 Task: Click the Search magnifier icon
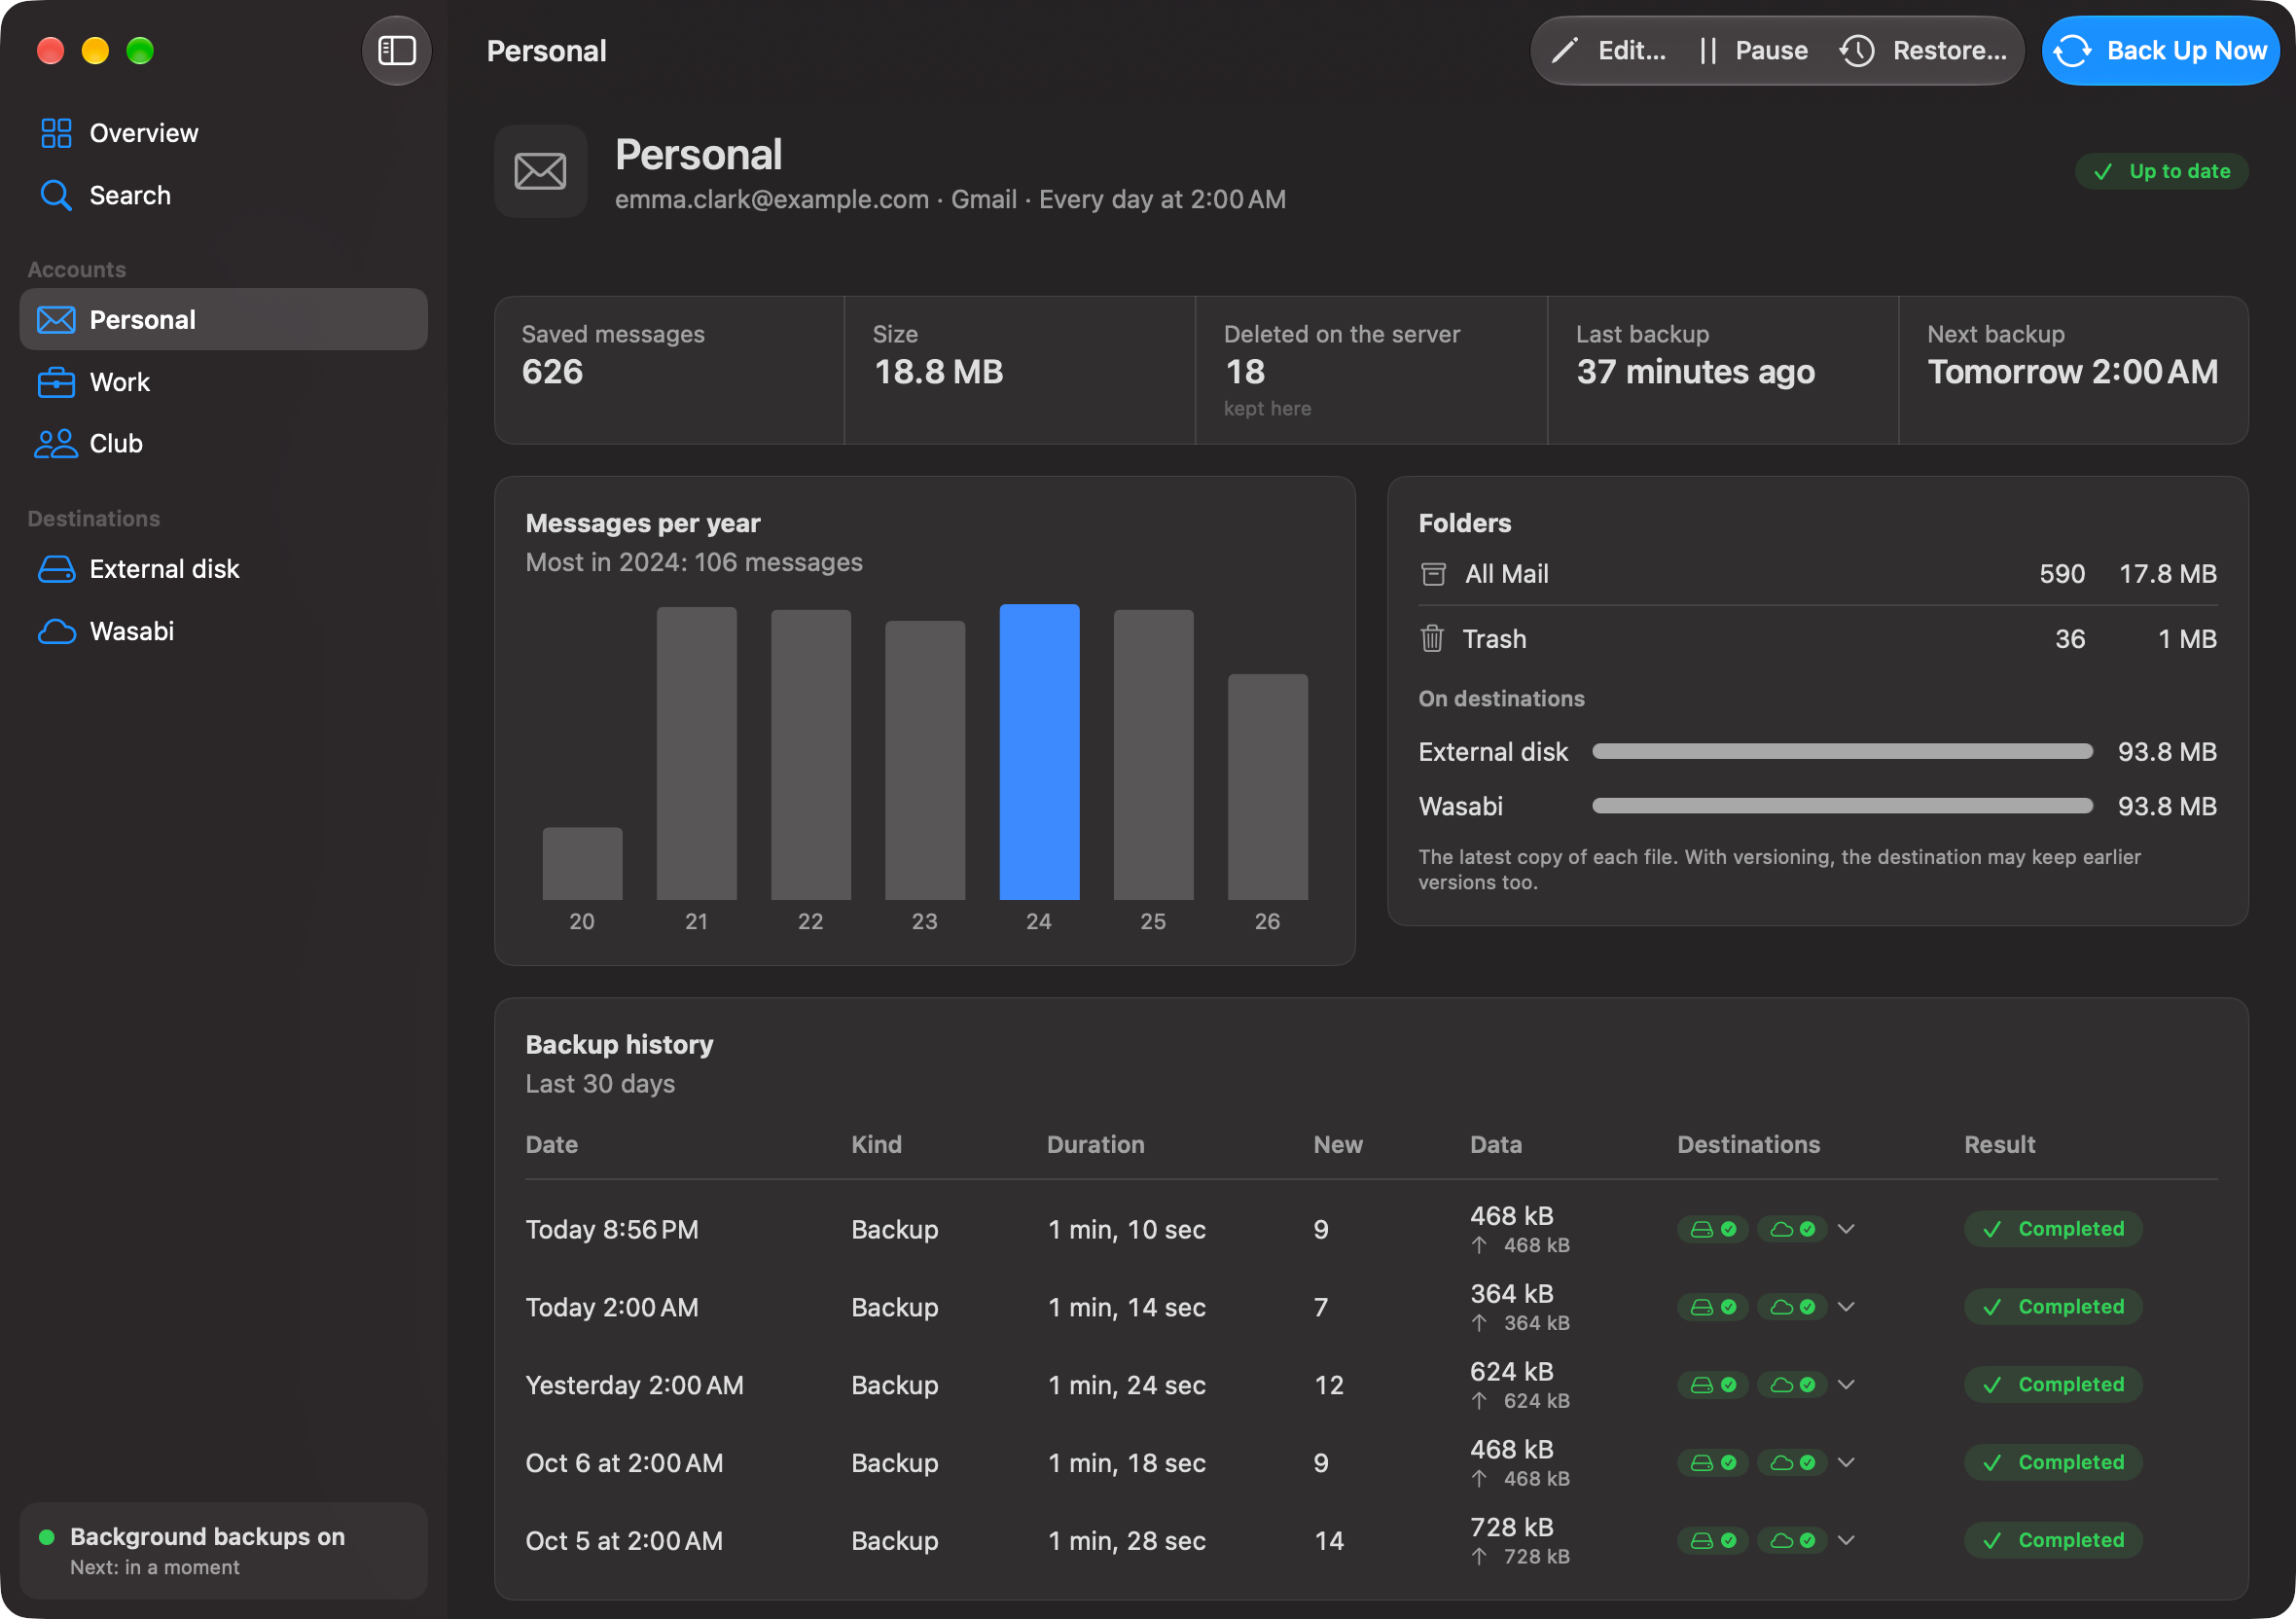56,195
